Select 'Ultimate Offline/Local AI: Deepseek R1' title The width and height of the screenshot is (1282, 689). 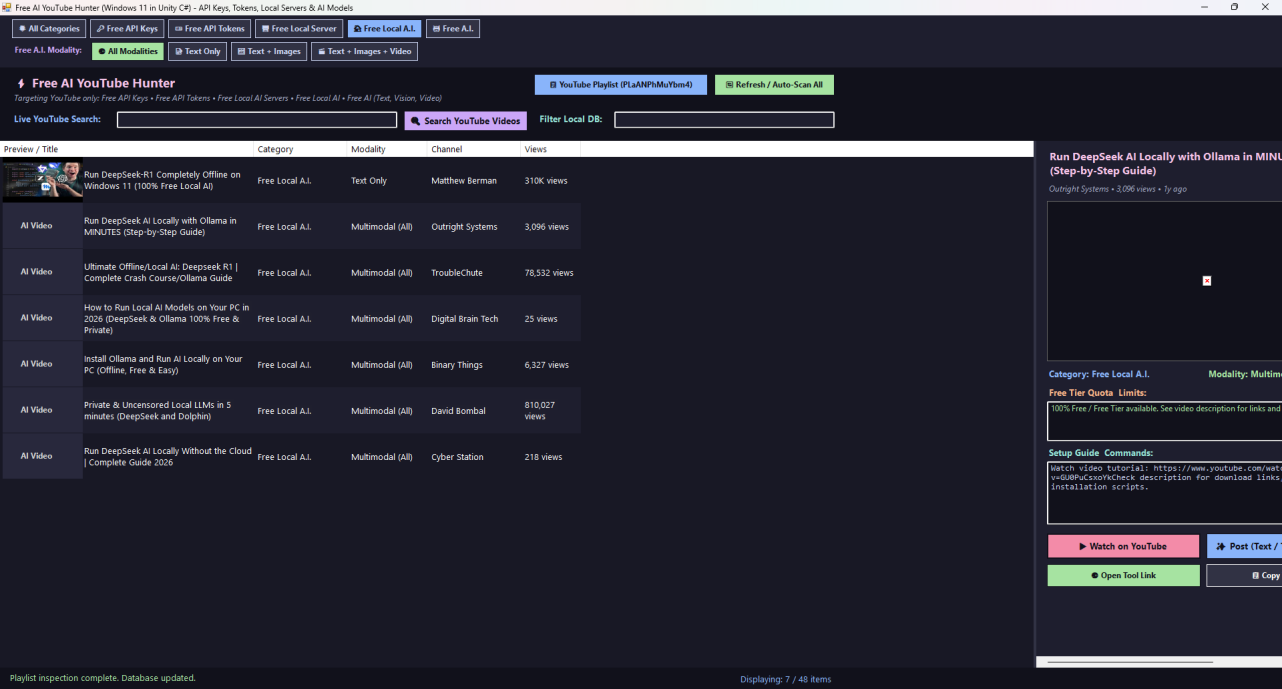point(161,272)
